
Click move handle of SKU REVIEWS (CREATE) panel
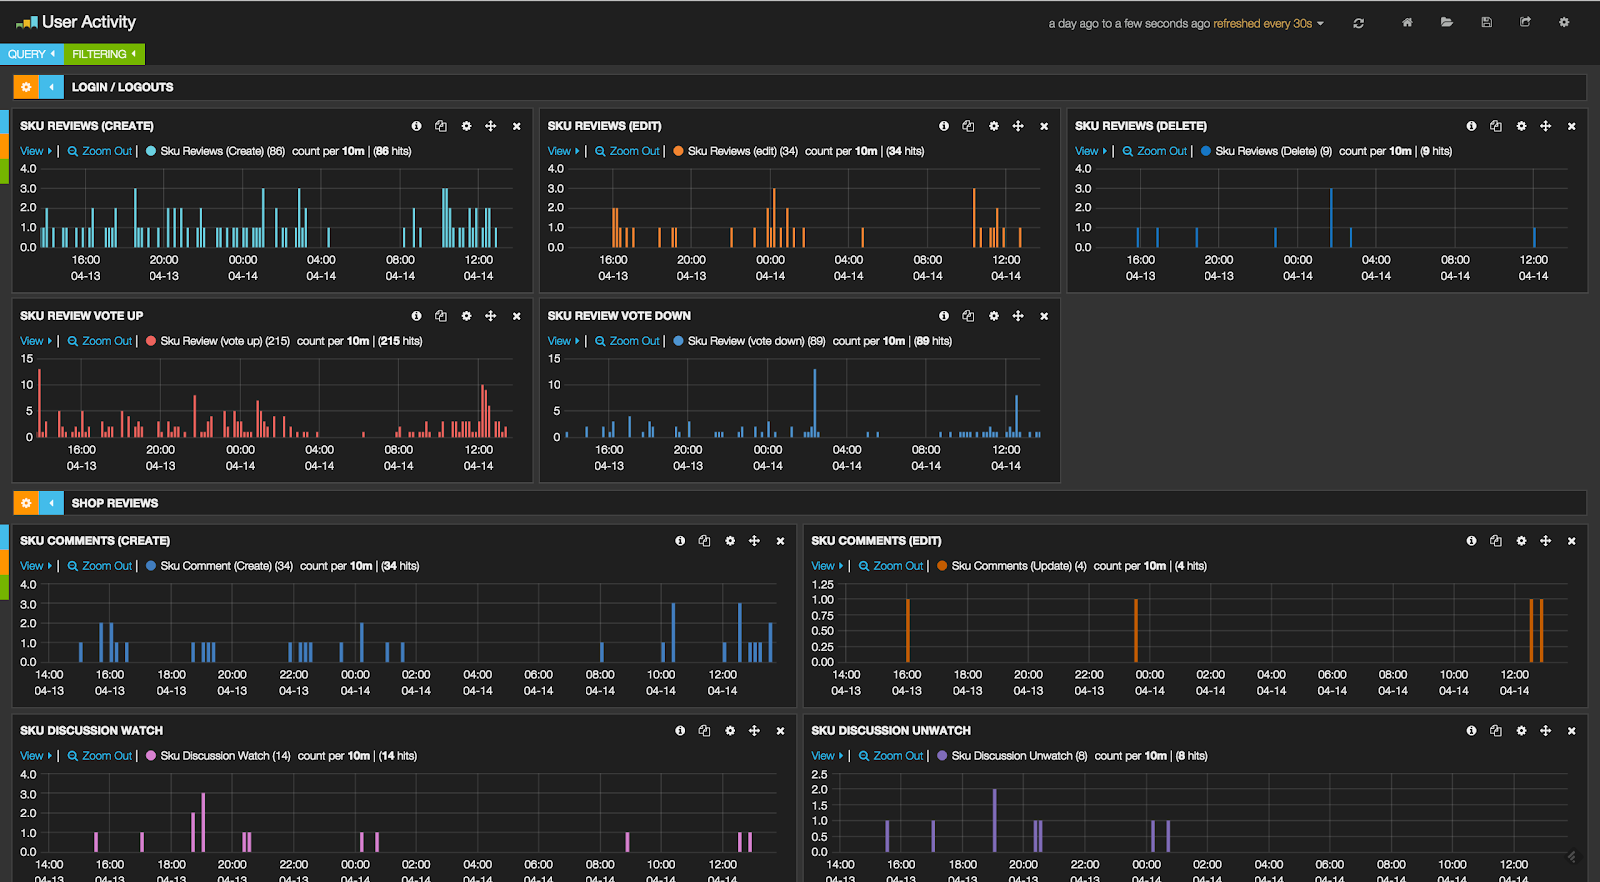coord(491,126)
